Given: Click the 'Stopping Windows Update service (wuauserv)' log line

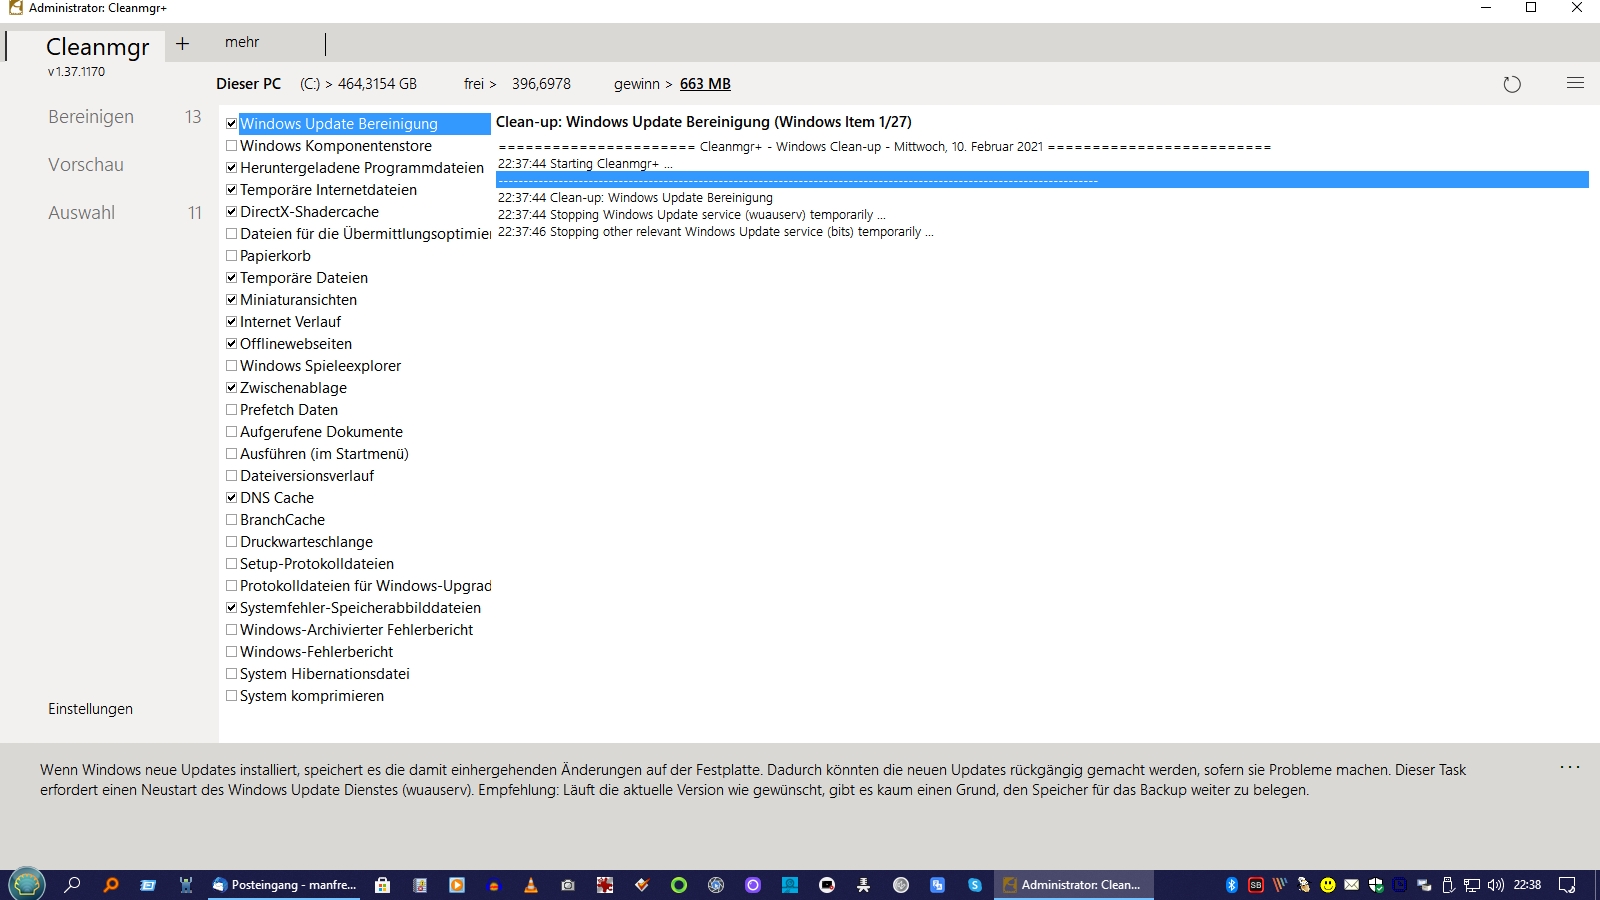Looking at the screenshot, I should 692,215.
